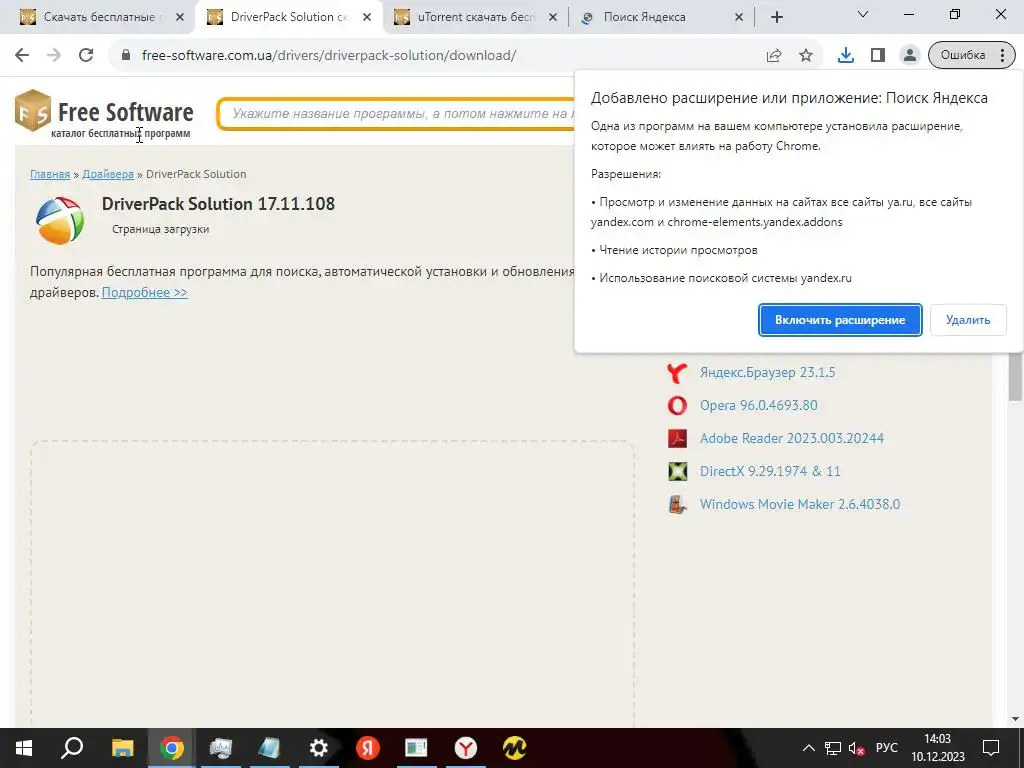The width and height of the screenshot is (1024, 768).
Task: Open a new tab with the plus button
Action: (x=776, y=17)
